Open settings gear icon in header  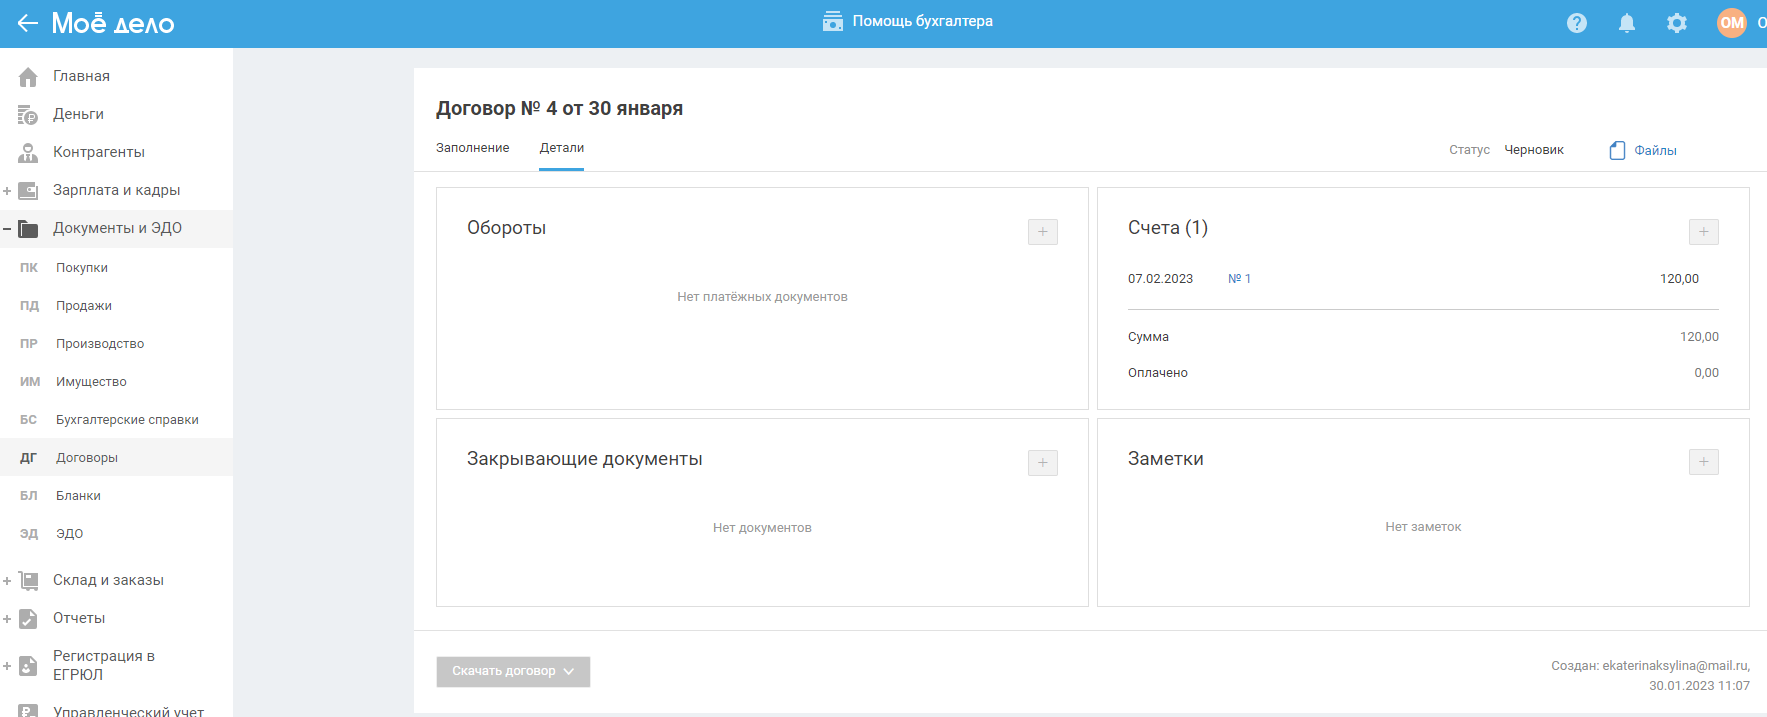point(1677,23)
